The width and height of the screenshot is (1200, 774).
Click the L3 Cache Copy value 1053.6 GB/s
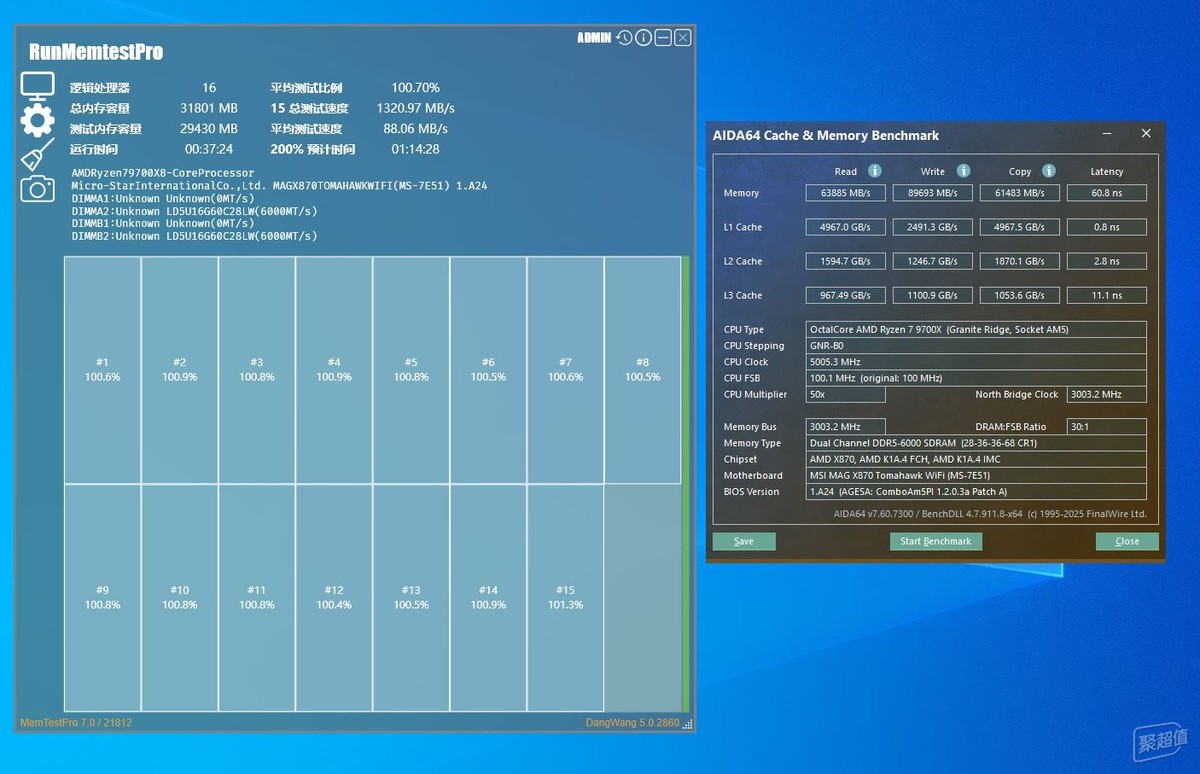coord(1020,295)
